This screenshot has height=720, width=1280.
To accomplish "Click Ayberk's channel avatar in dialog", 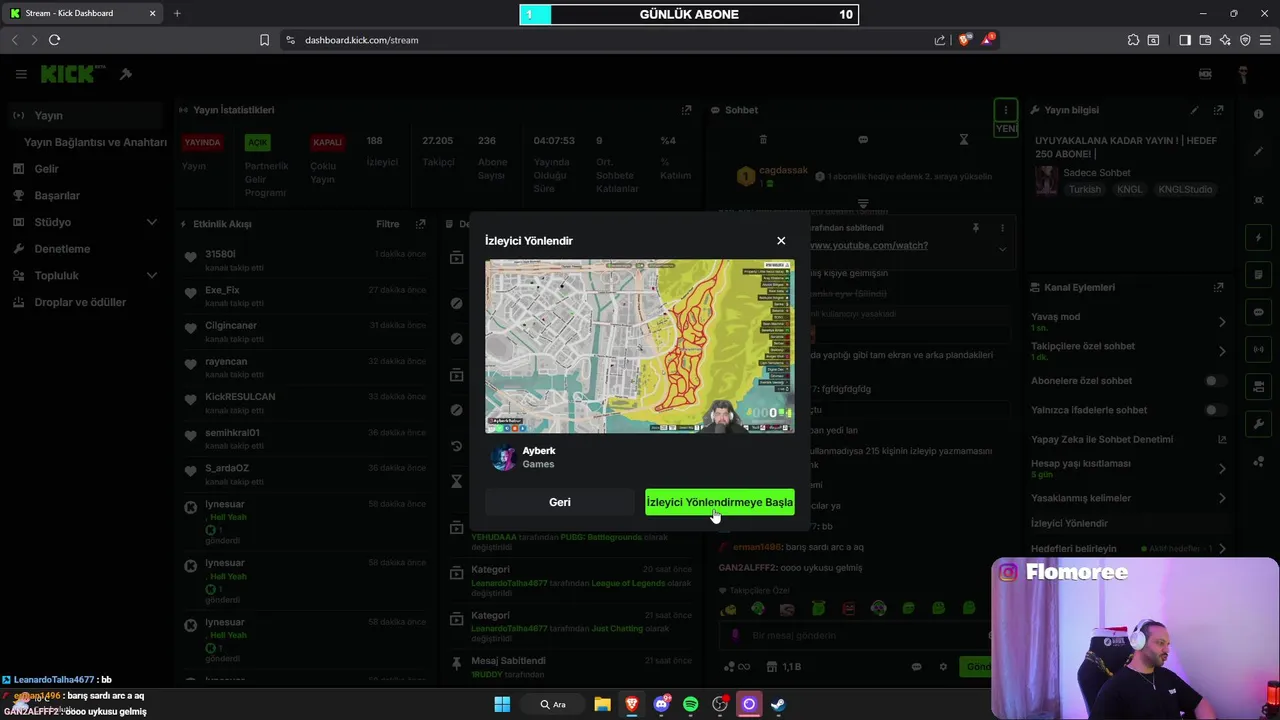I will click(x=503, y=457).
